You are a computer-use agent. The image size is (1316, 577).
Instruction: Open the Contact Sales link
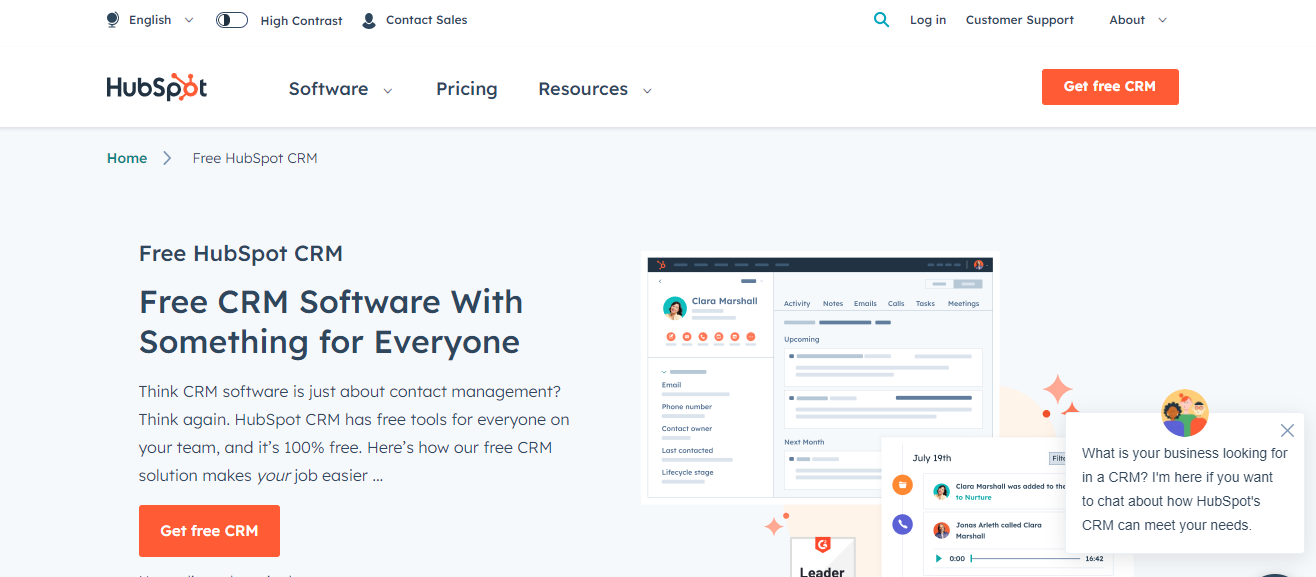(426, 20)
